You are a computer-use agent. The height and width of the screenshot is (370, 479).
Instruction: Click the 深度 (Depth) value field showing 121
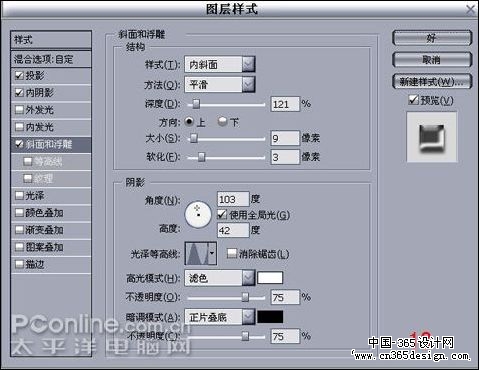[285, 104]
